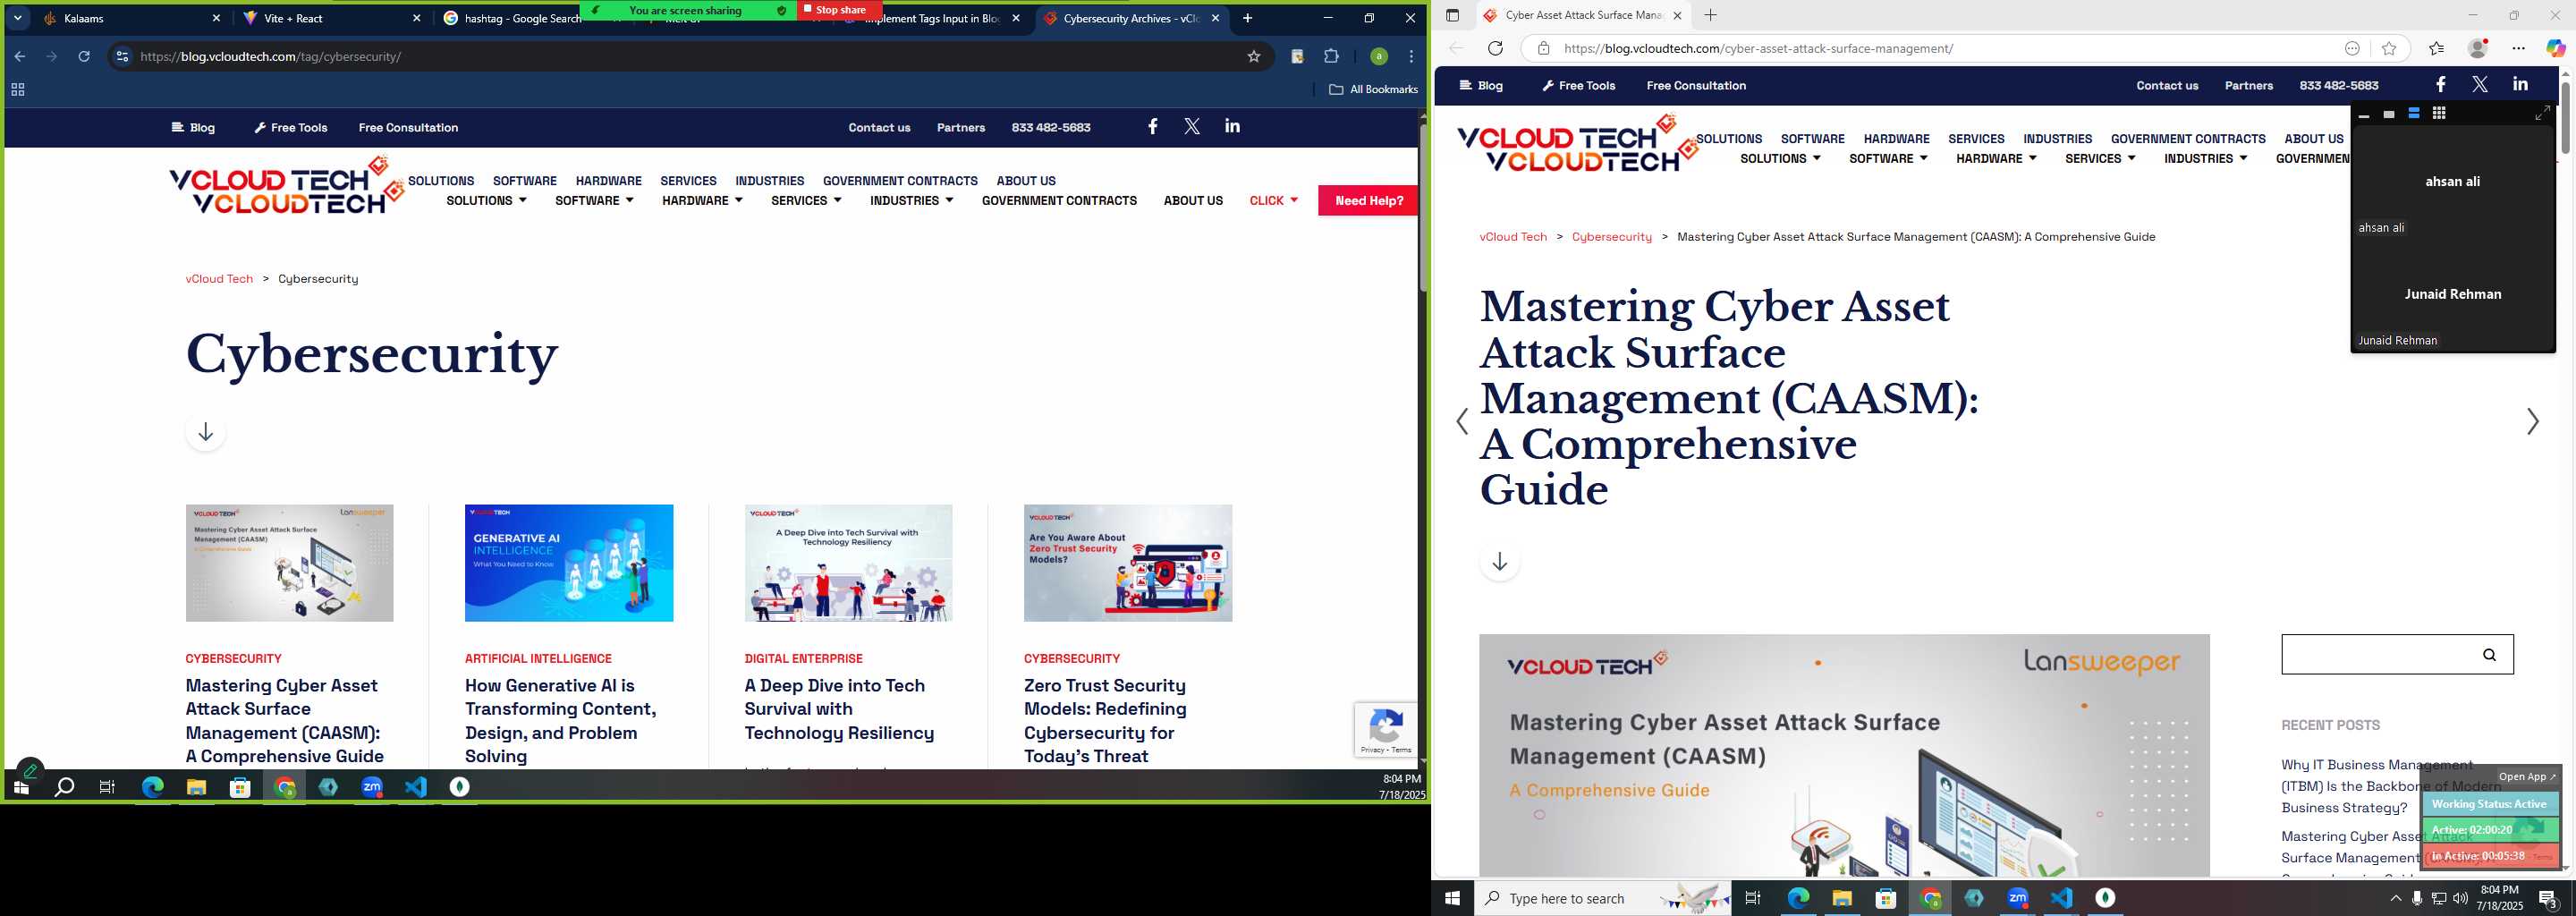Open Chrome Extensions puzzle icon
2576x916 pixels.
coord(1331,56)
